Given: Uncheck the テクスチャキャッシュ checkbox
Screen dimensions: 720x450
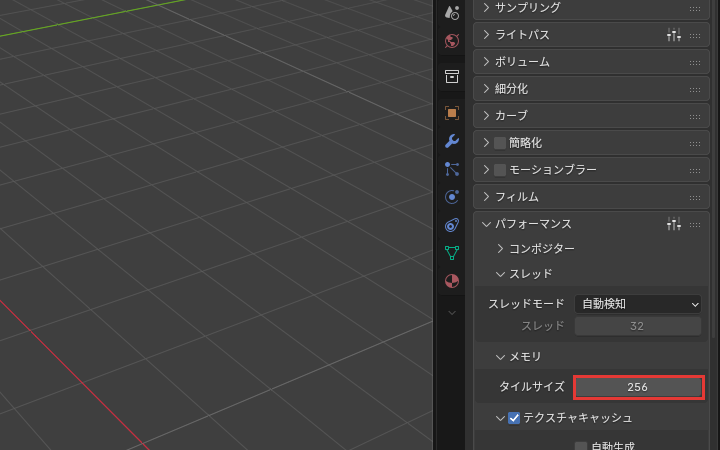Looking at the screenshot, I should pos(514,418).
